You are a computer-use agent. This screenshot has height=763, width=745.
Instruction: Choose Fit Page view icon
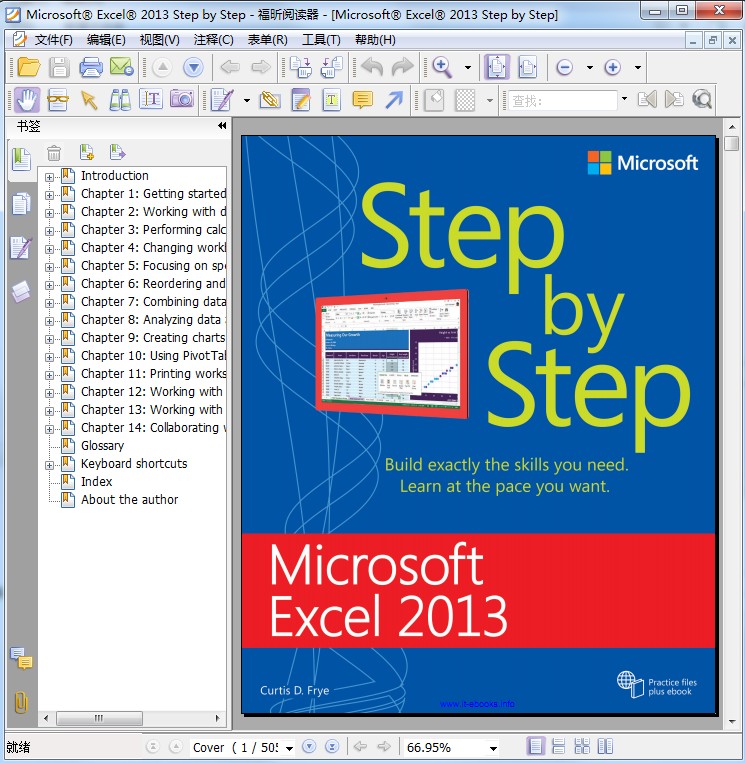(497, 67)
